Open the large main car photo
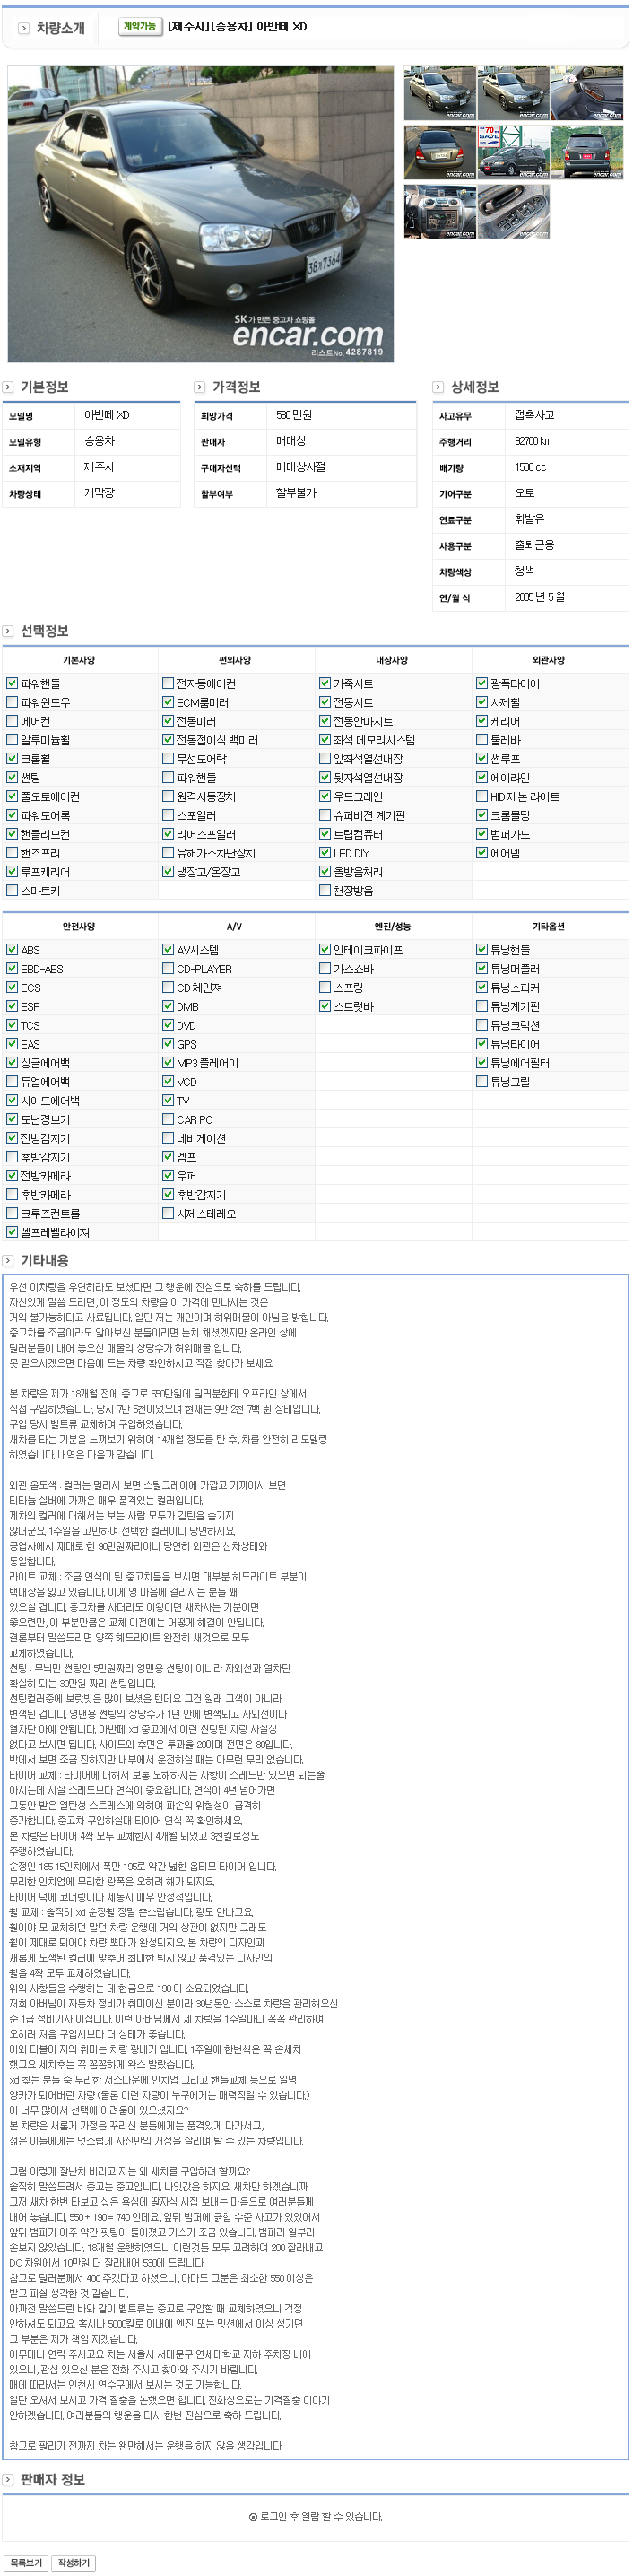Image resolution: width=633 pixels, height=2576 pixels. point(201,214)
